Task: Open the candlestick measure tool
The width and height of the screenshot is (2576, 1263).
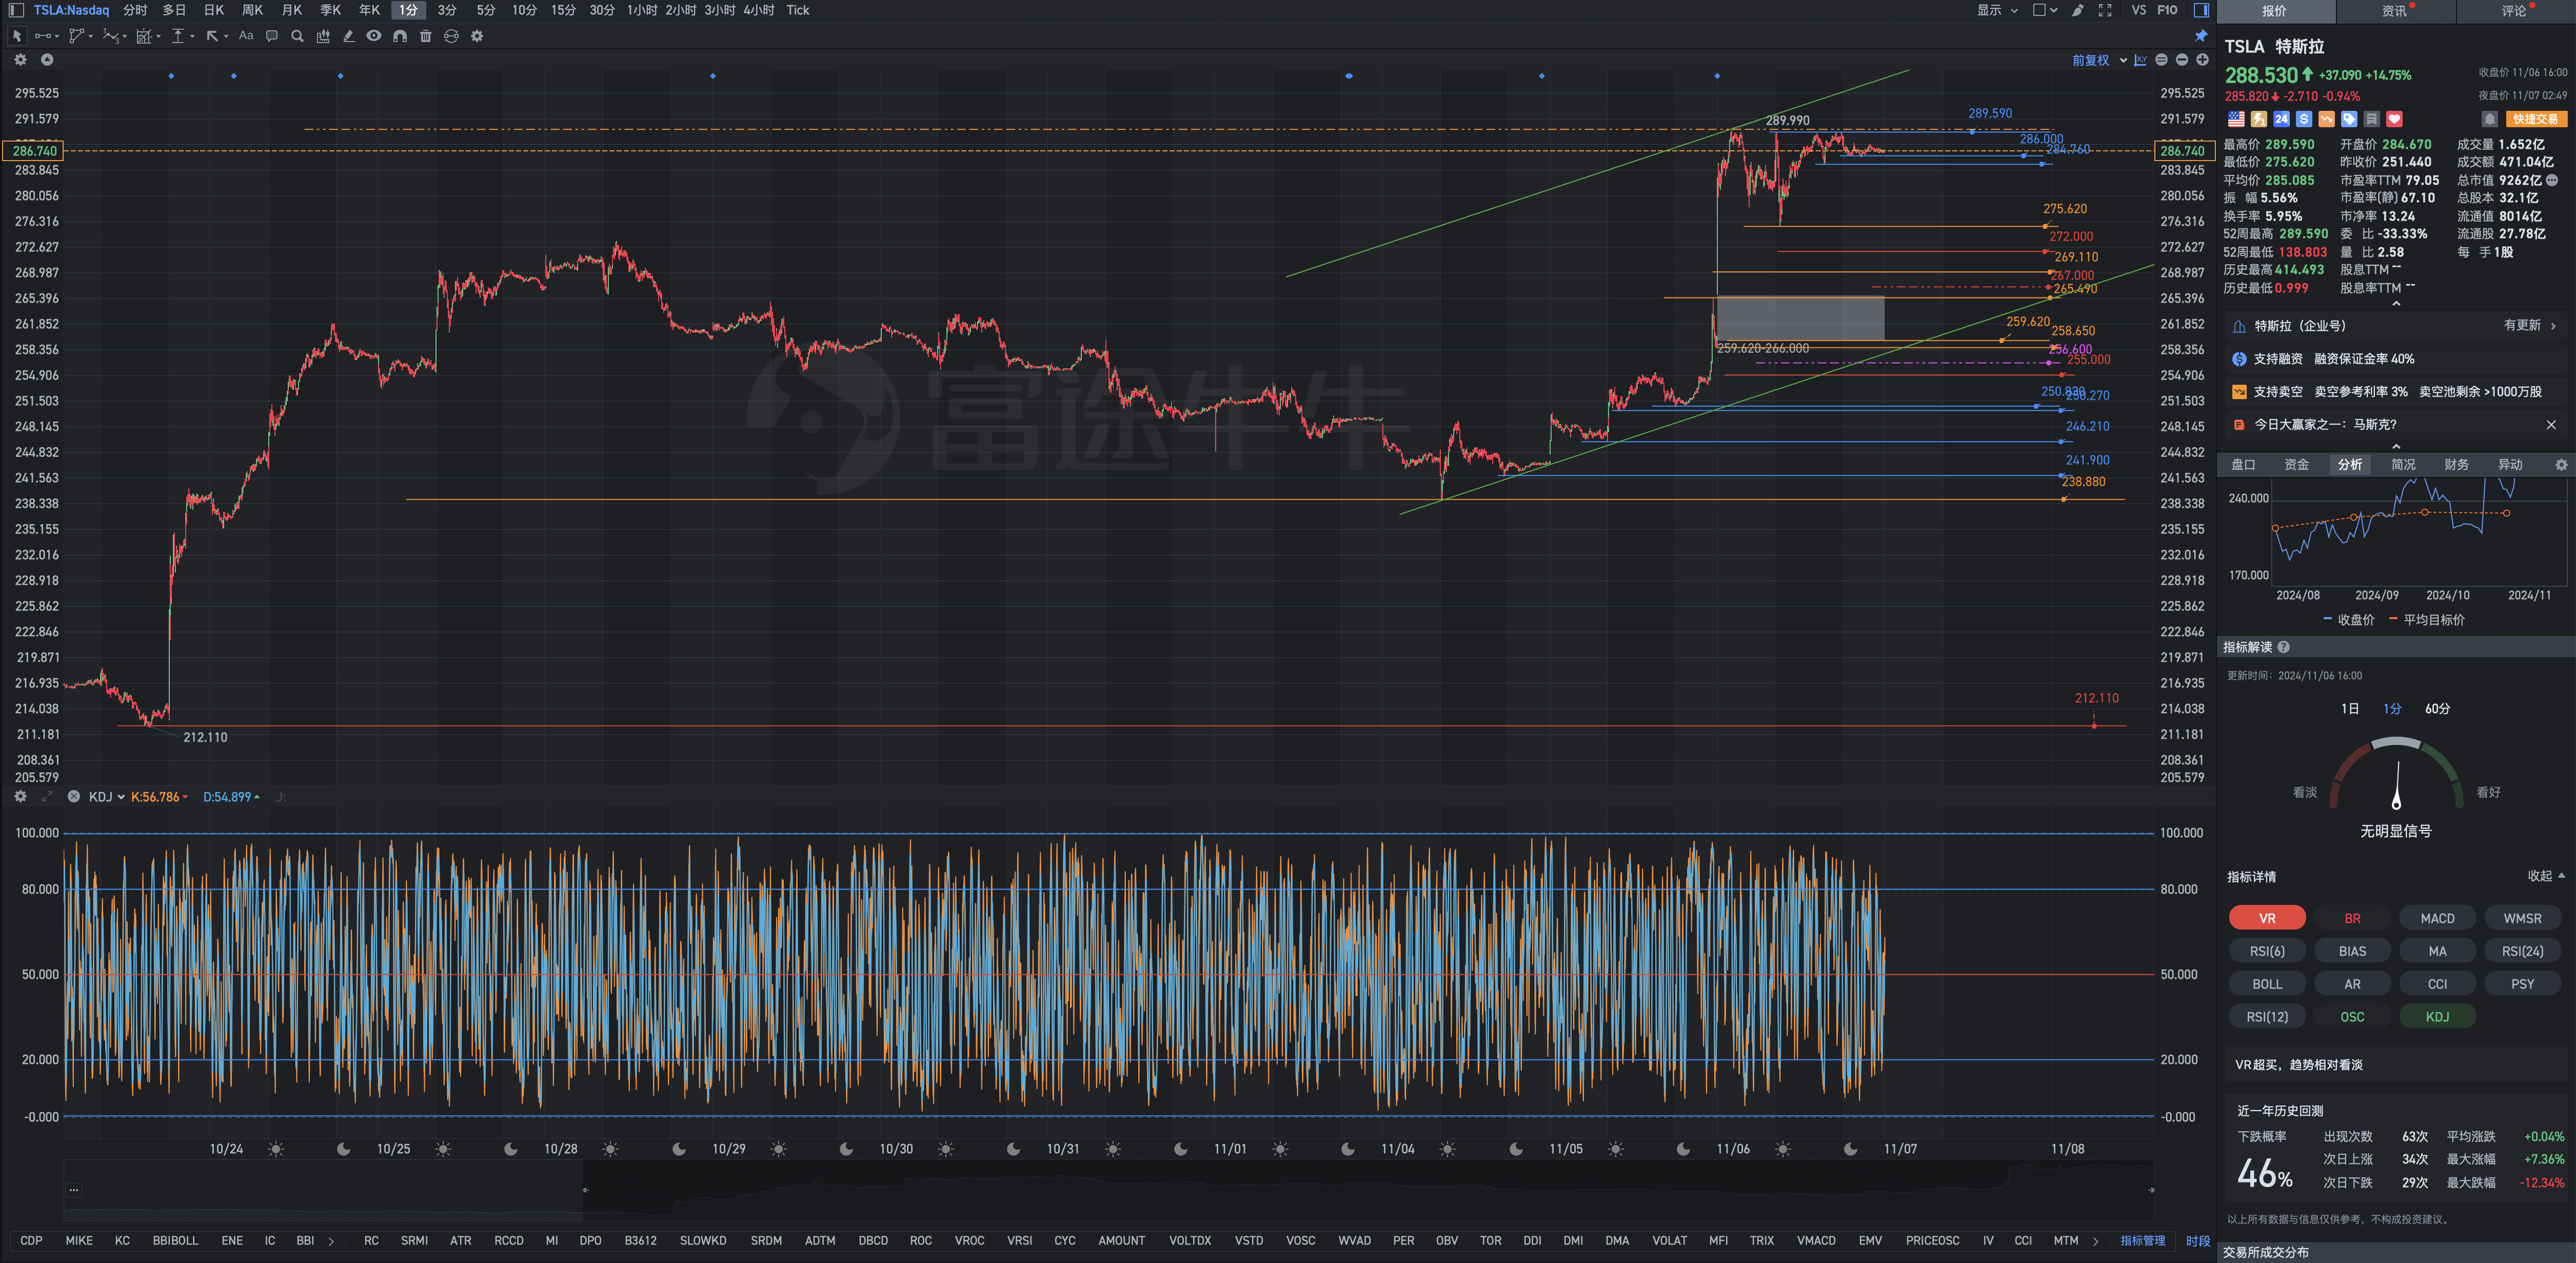Action: tap(323, 36)
